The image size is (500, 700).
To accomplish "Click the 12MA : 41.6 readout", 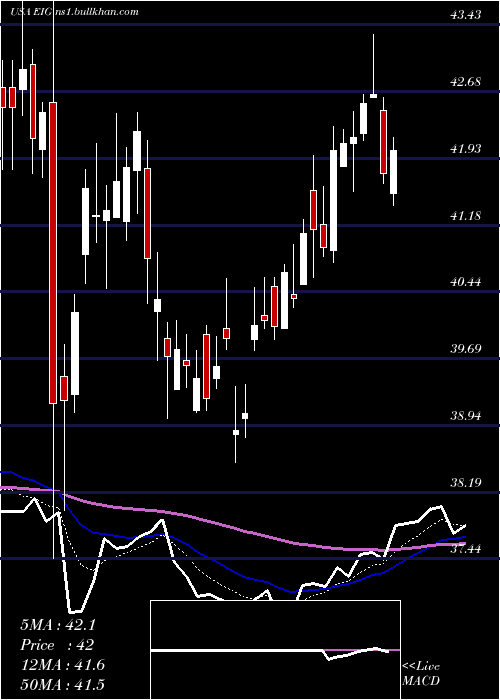I will coord(62,665).
